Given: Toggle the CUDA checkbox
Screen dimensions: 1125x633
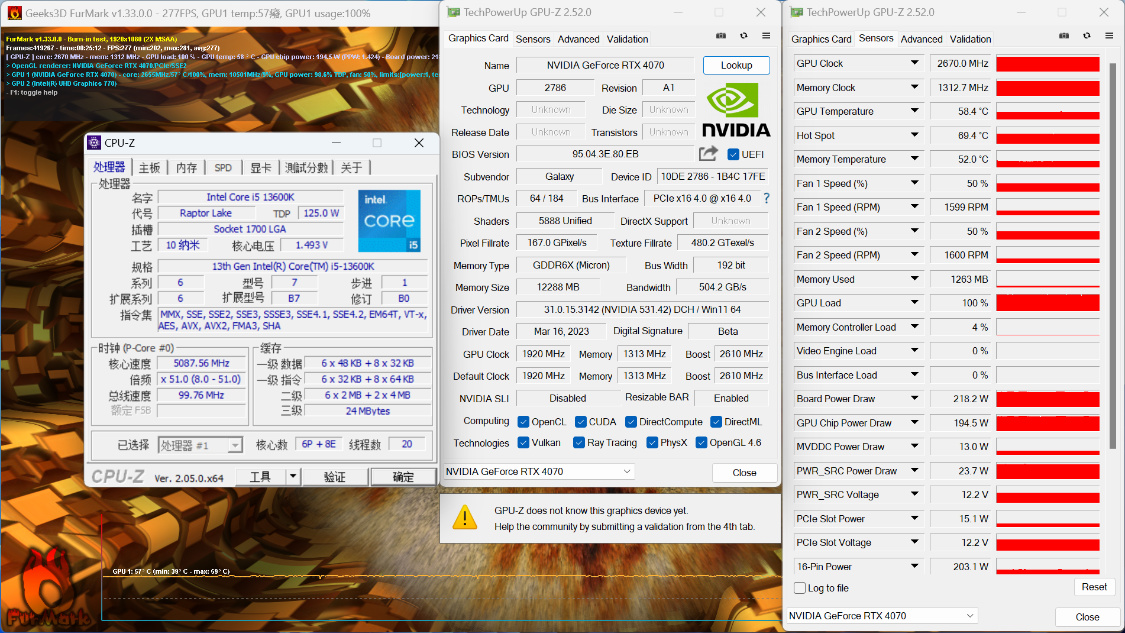Looking at the screenshot, I should (x=580, y=422).
